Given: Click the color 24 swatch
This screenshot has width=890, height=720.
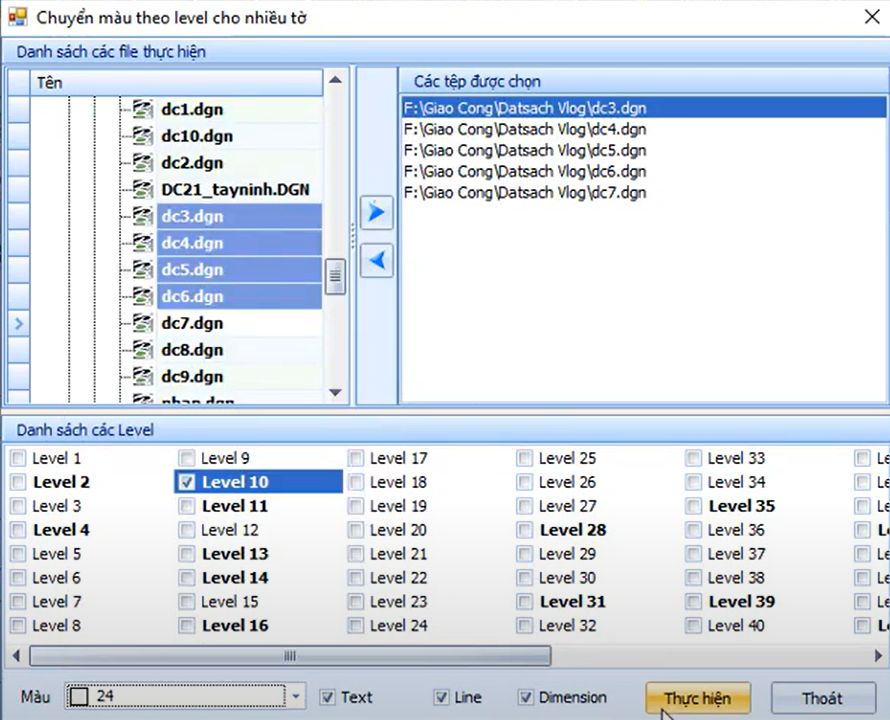Looking at the screenshot, I should tap(80, 697).
